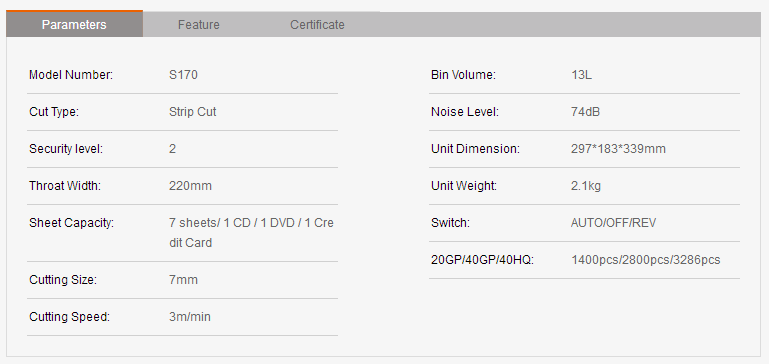Switch to the Parameters tab
The image size is (769, 364).
pos(74,24)
